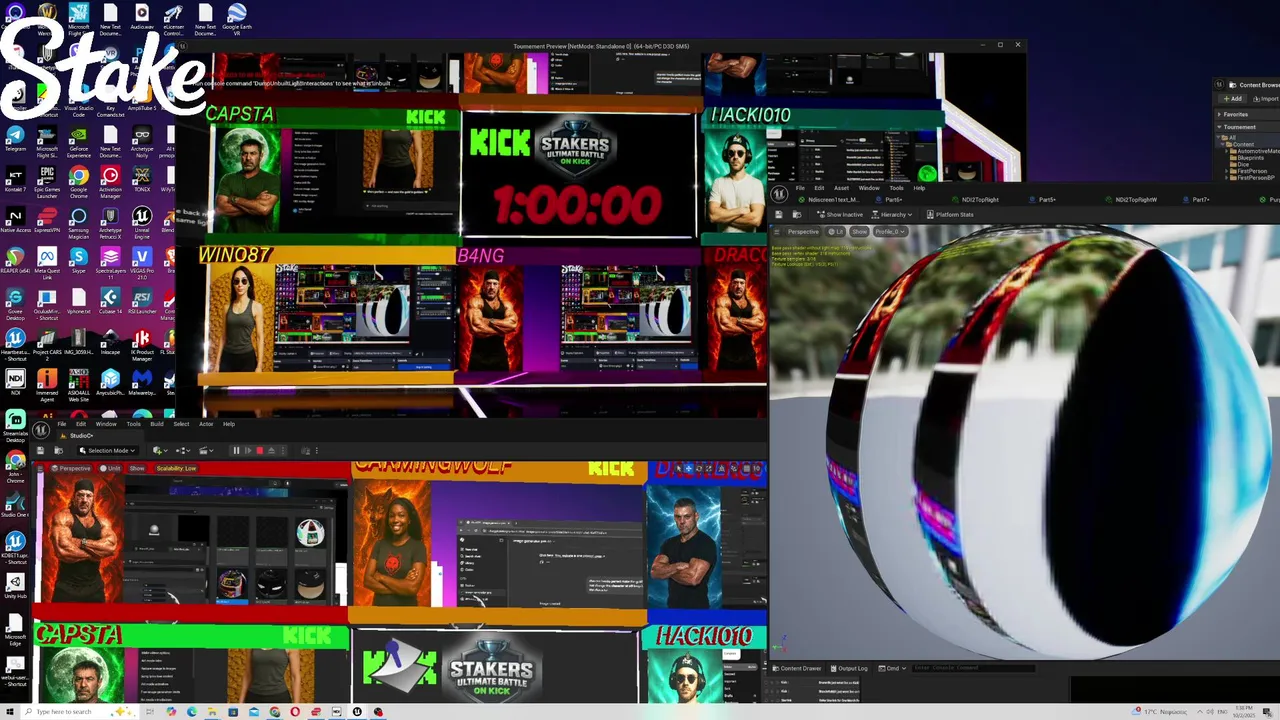Open viewport options hamburger in level editor

point(40,469)
